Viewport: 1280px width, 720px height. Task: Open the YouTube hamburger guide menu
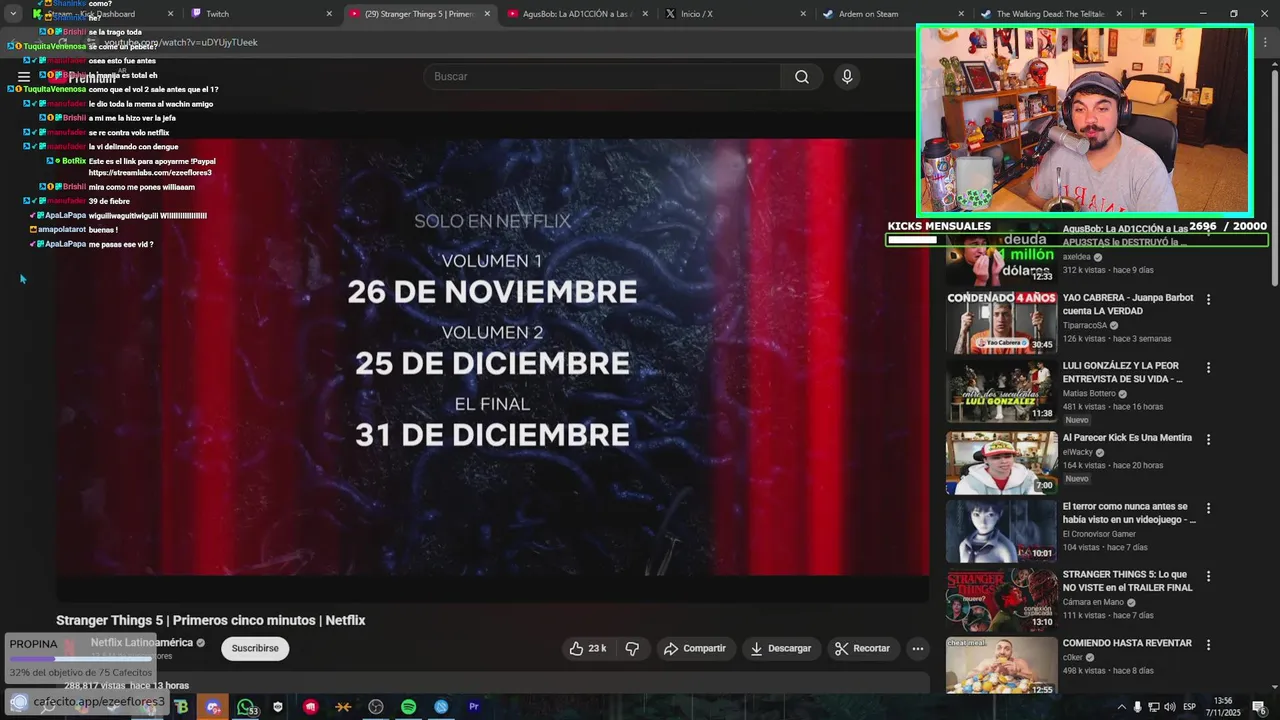[x=24, y=77]
